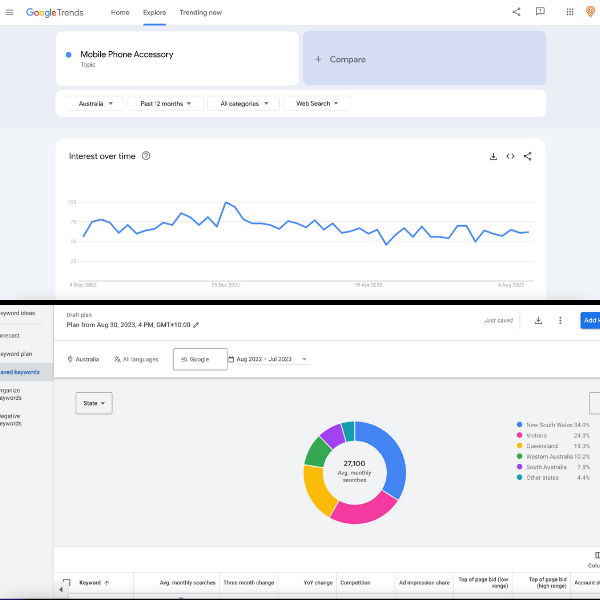Open the send feedback icon

(540, 11)
